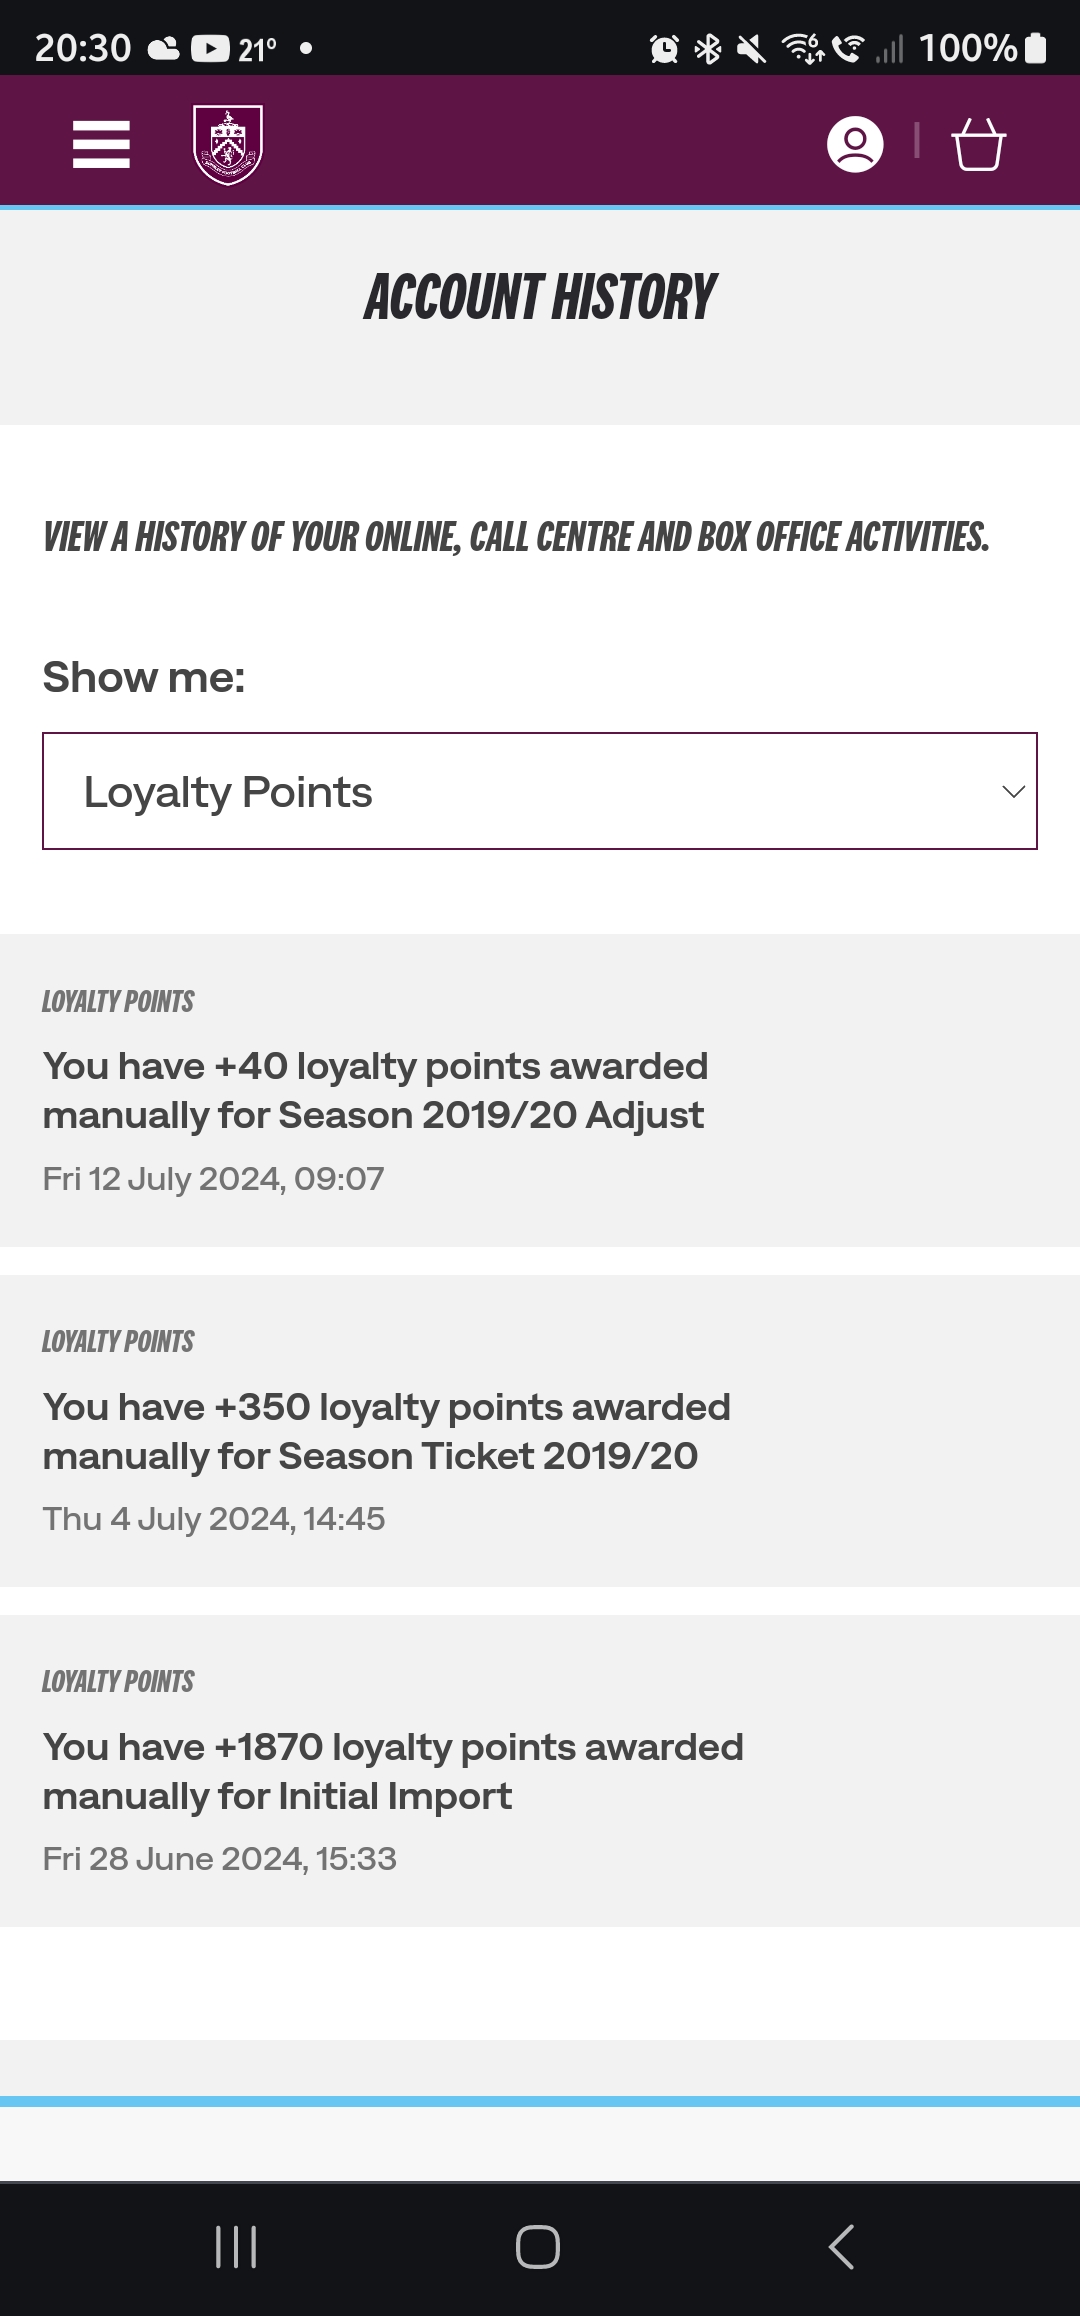
Task: Tap the Fri 28 June 2024 timestamp
Action: coord(219,1859)
